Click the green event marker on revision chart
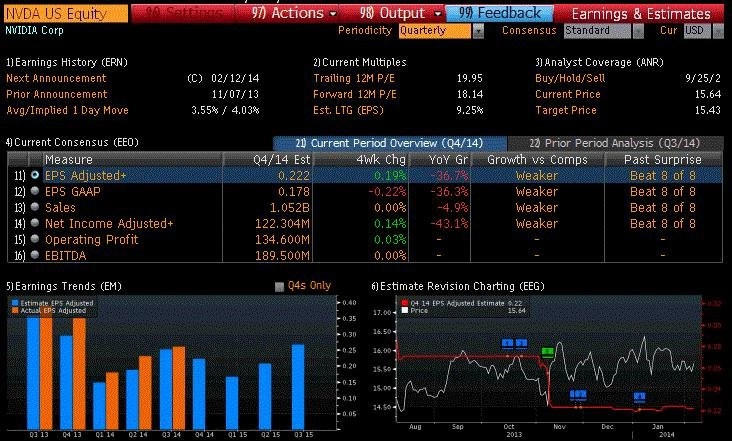 (x=548, y=352)
